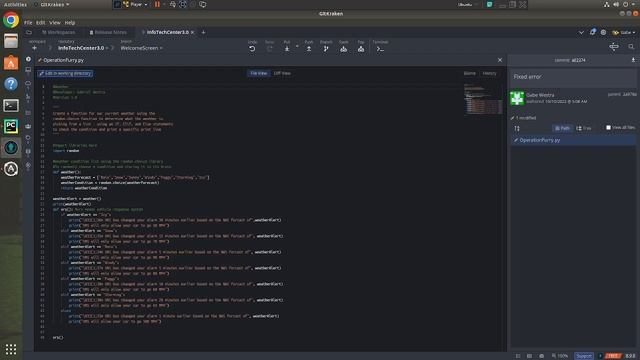Switch to the Release Notes tab

pos(108,32)
